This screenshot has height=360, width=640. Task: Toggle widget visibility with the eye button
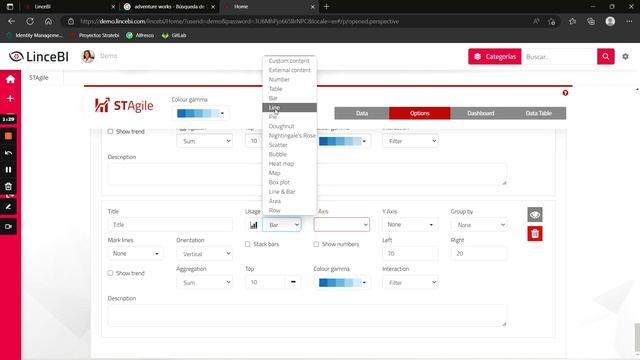click(535, 215)
